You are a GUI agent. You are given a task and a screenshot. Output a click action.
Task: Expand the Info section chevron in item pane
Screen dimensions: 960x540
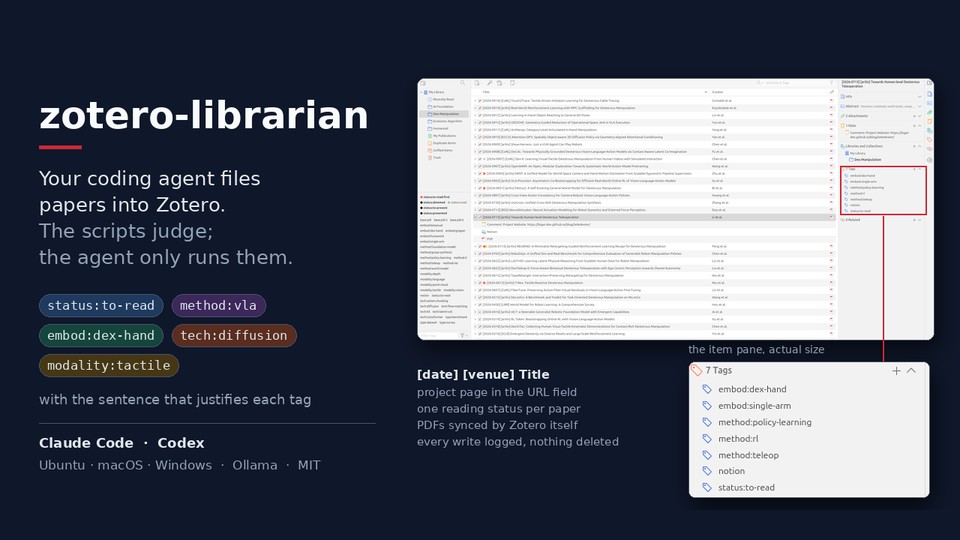(920, 96)
